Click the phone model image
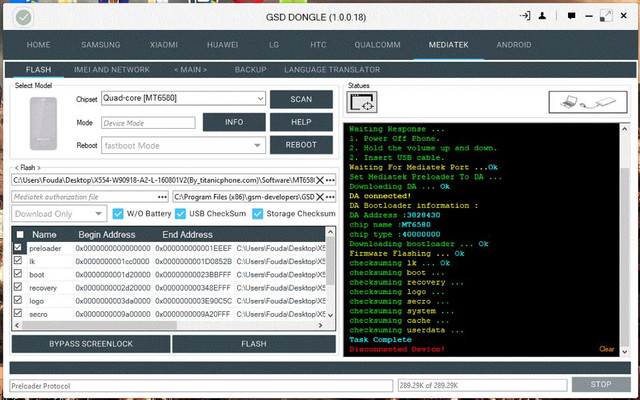Viewport: 640px width, 400px height. pos(43,124)
